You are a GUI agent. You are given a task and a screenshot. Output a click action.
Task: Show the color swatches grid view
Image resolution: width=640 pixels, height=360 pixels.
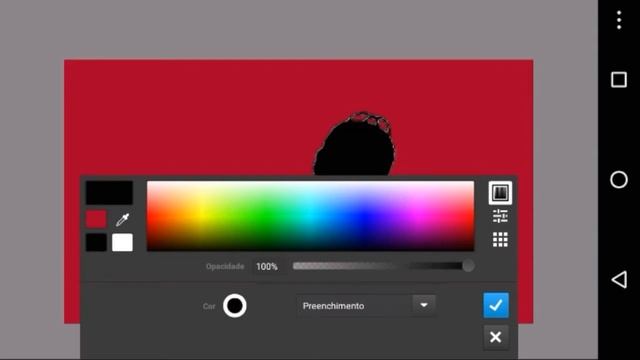pos(500,240)
